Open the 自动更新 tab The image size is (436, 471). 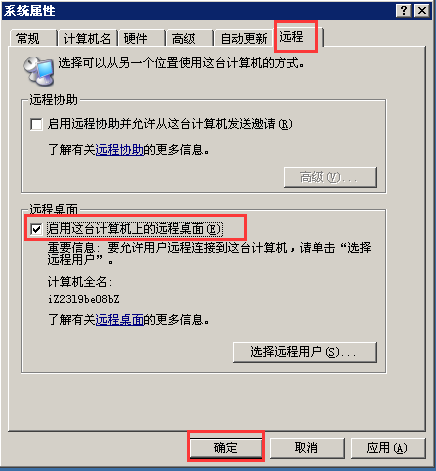[244, 38]
